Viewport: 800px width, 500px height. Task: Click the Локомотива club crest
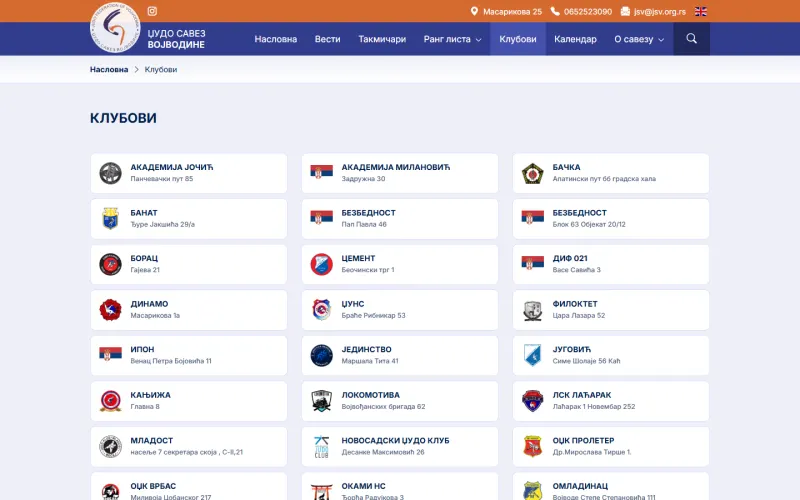tap(321, 401)
